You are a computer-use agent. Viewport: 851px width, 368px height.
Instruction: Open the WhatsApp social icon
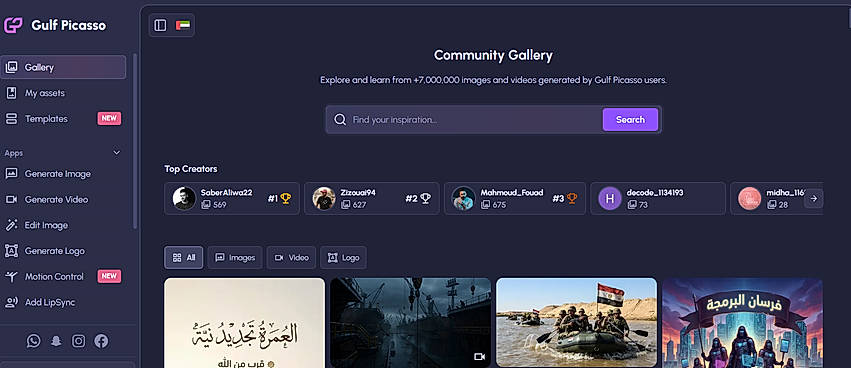tap(34, 341)
